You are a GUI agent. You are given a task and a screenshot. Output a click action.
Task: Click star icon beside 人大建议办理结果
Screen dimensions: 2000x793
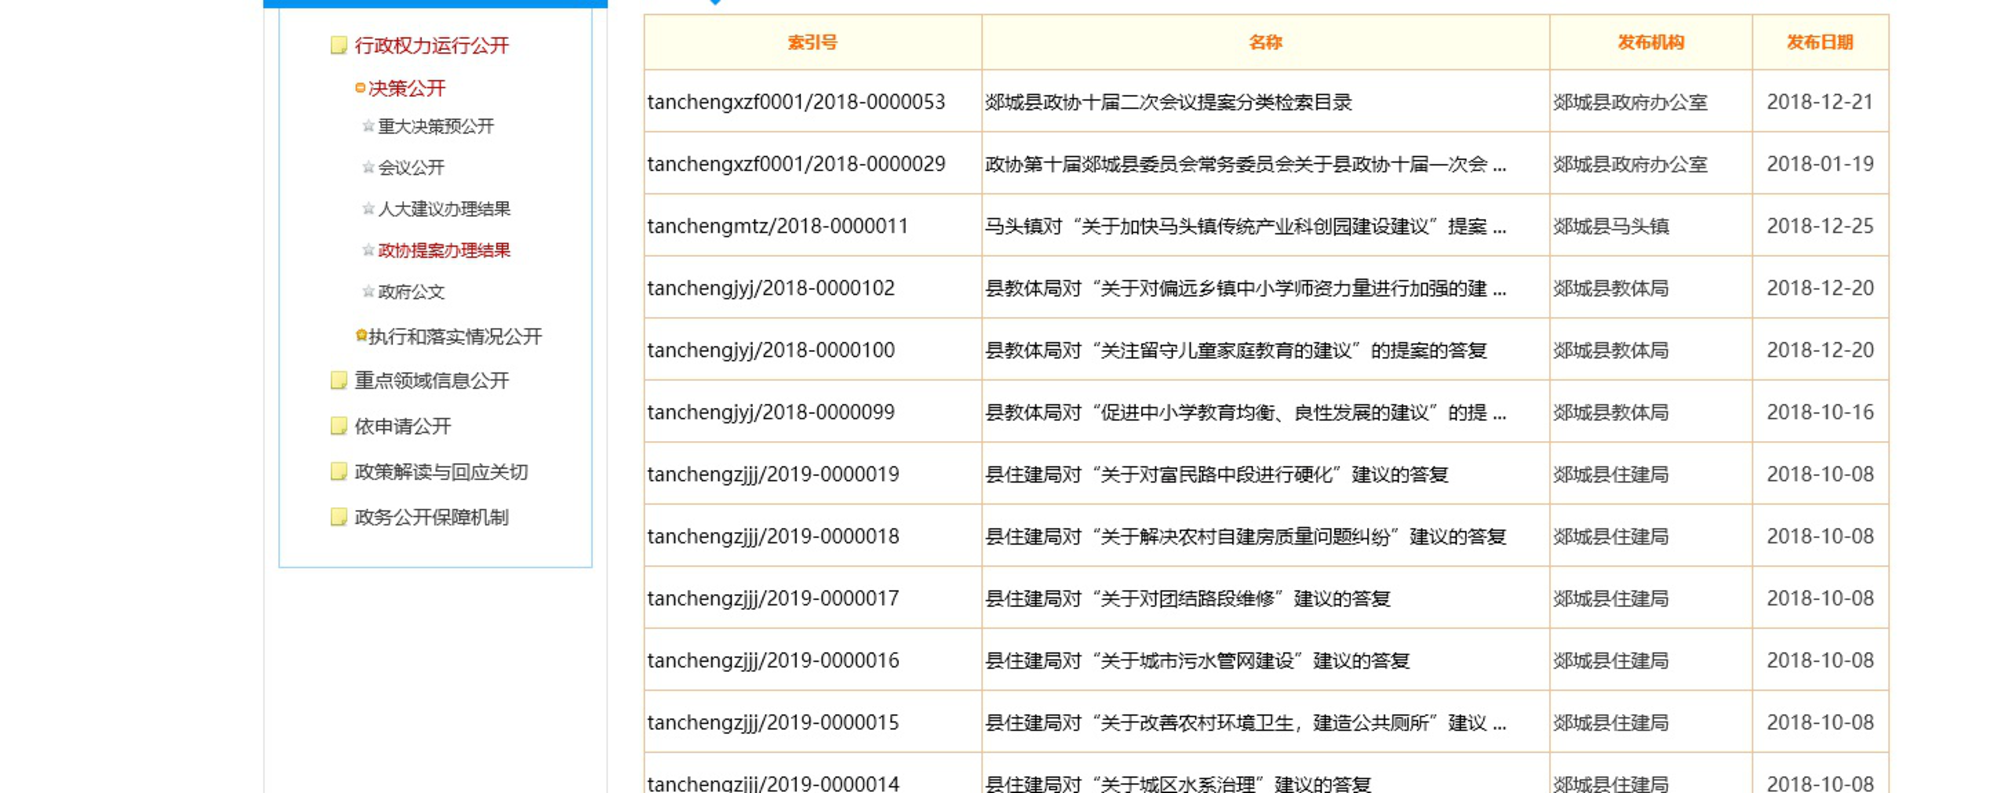(368, 208)
